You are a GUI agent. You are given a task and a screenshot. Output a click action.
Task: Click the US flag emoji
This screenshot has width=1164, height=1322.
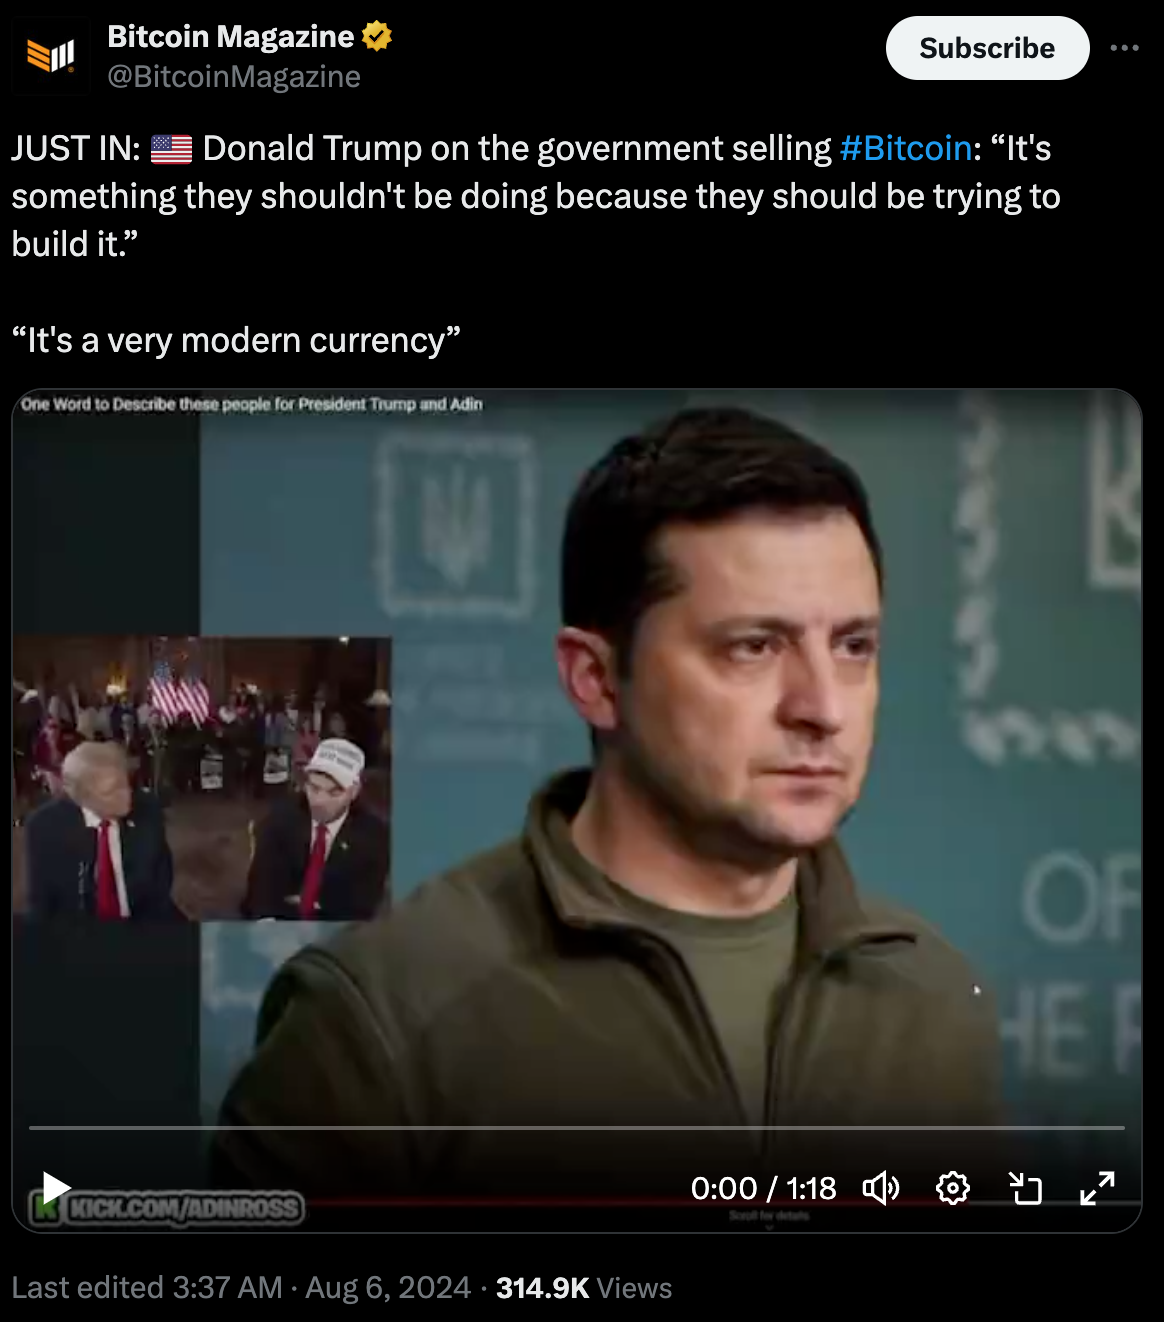coord(172,149)
